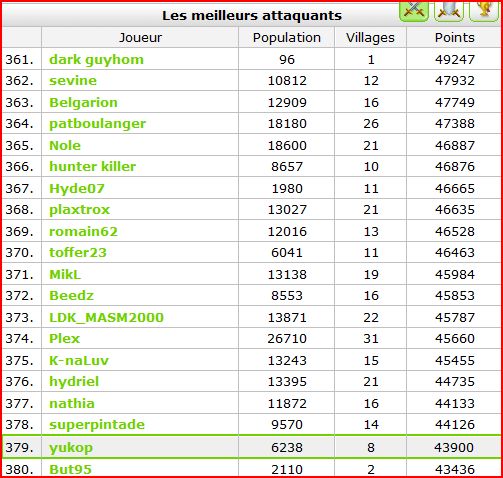This screenshot has height=478, width=503.
Task: View MikL player page
Action: coord(65,275)
